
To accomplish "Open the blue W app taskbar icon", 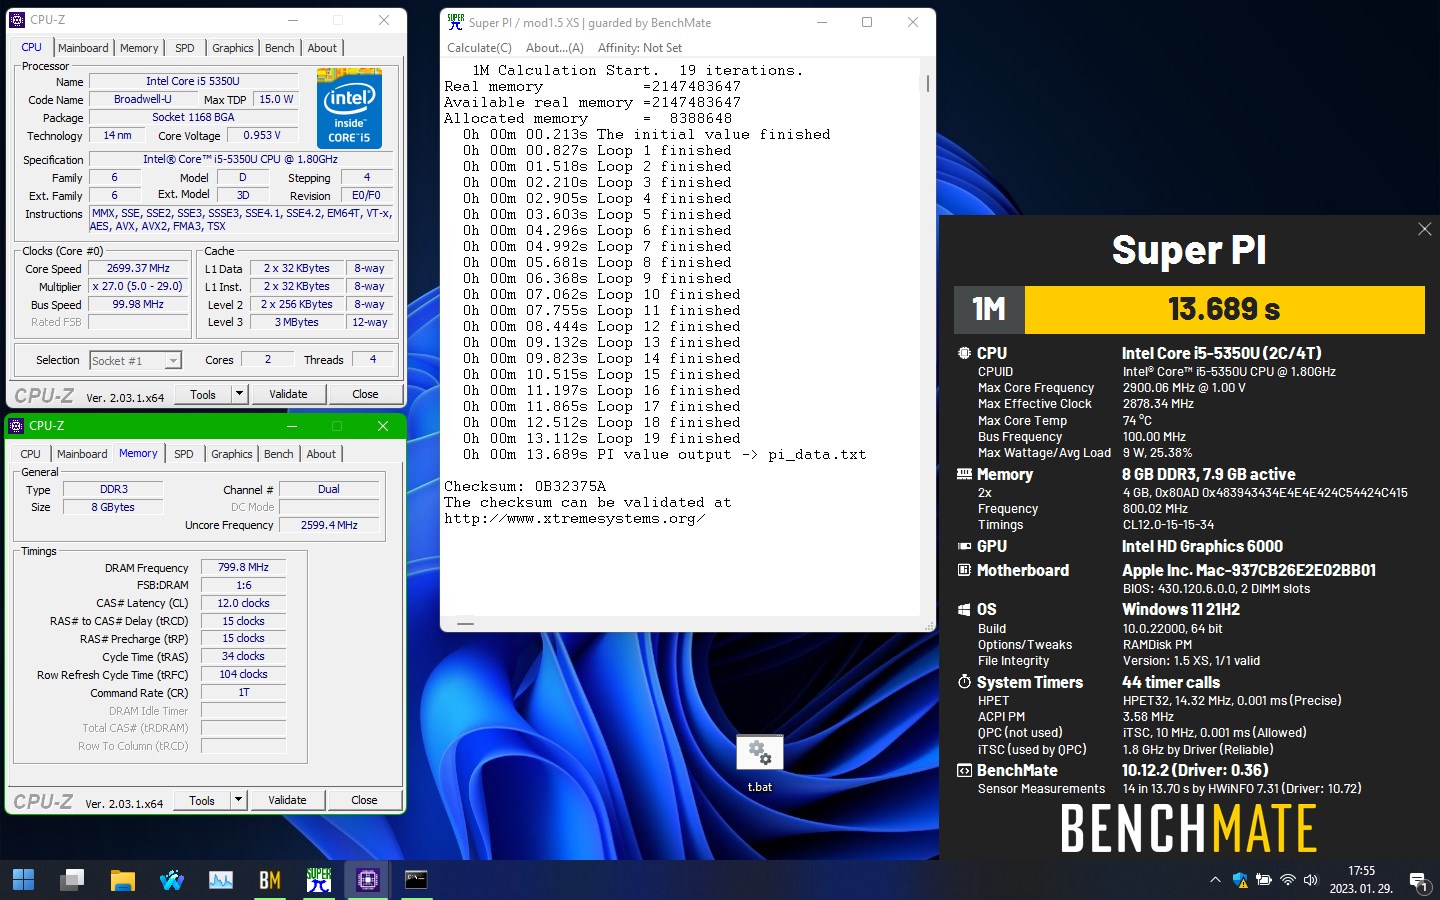I will tap(172, 880).
